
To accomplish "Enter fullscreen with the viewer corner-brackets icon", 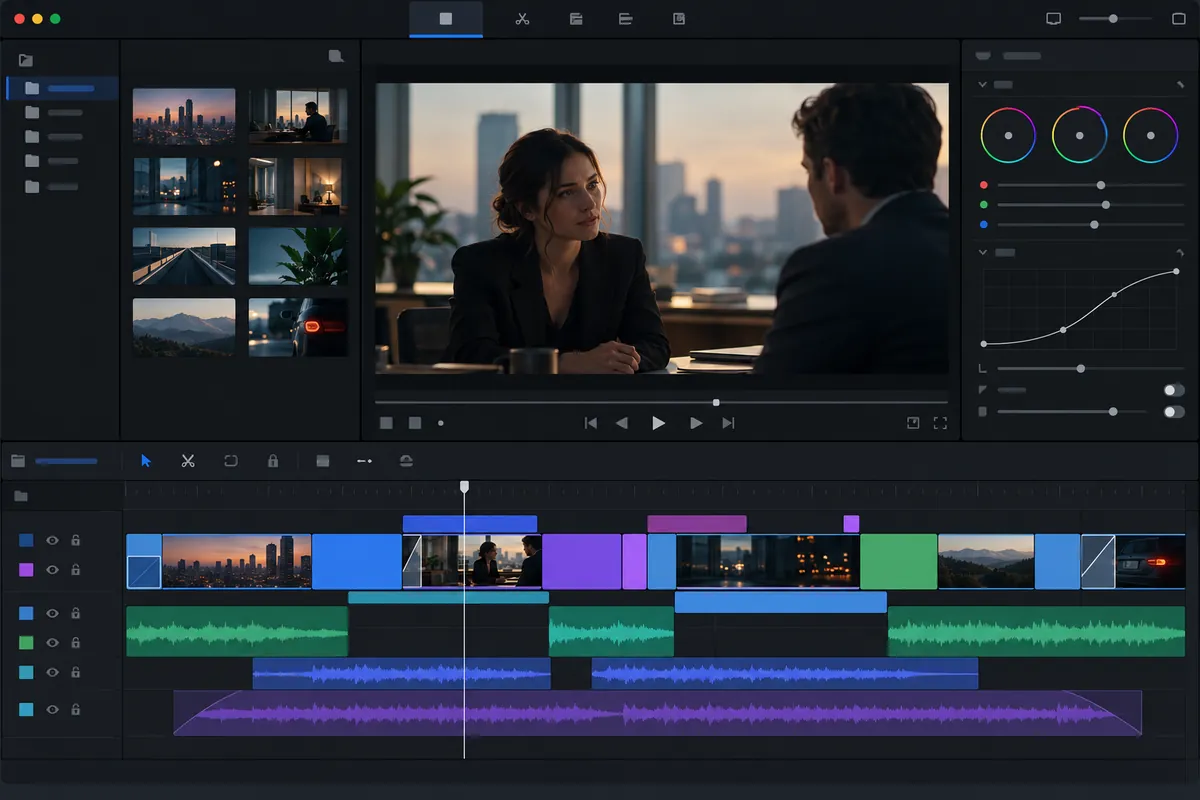I will click(940, 423).
